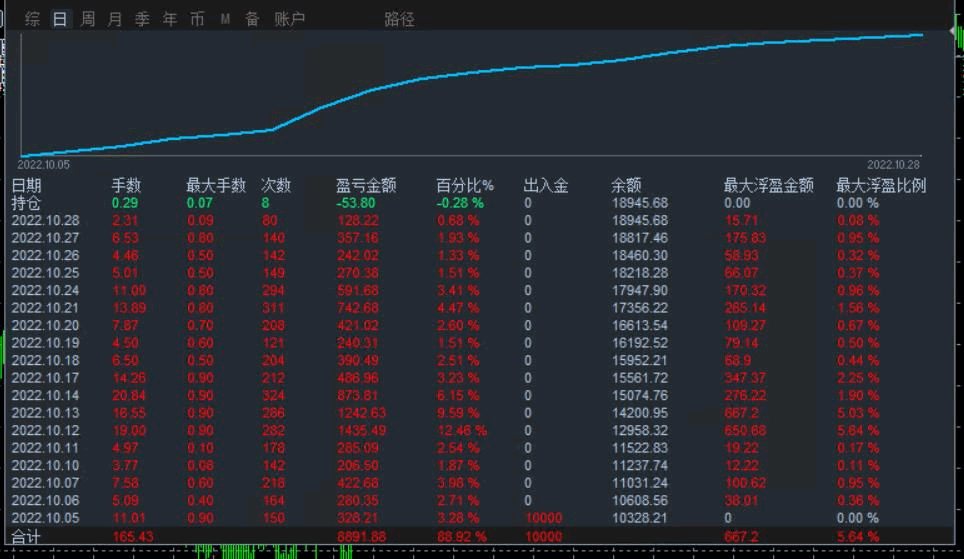Screen dimensions: 964x559
Task: Open the 路径 path tab
Action: pos(399,19)
